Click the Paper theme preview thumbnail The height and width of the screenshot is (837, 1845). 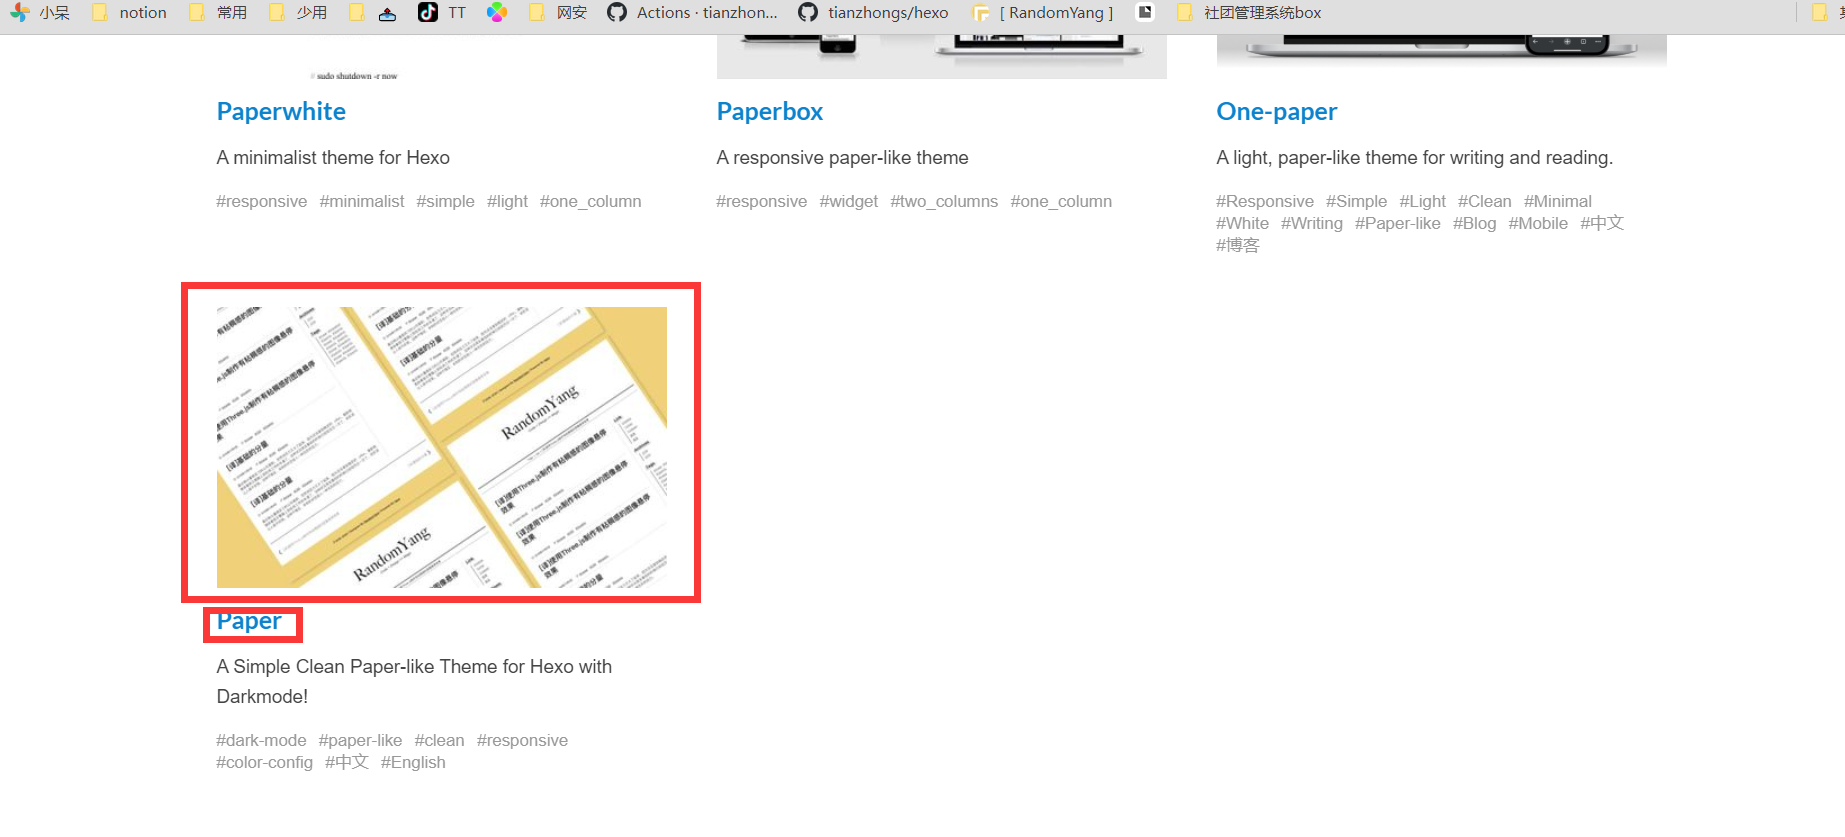tap(441, 446)
